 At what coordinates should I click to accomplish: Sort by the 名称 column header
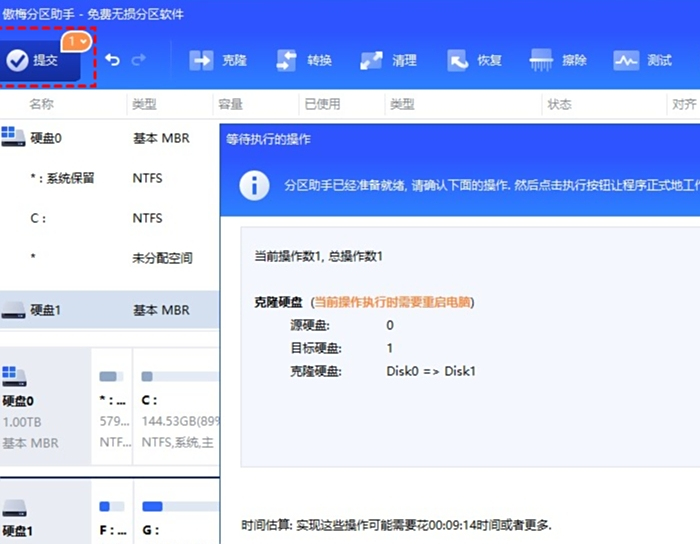tap(42, 104)
